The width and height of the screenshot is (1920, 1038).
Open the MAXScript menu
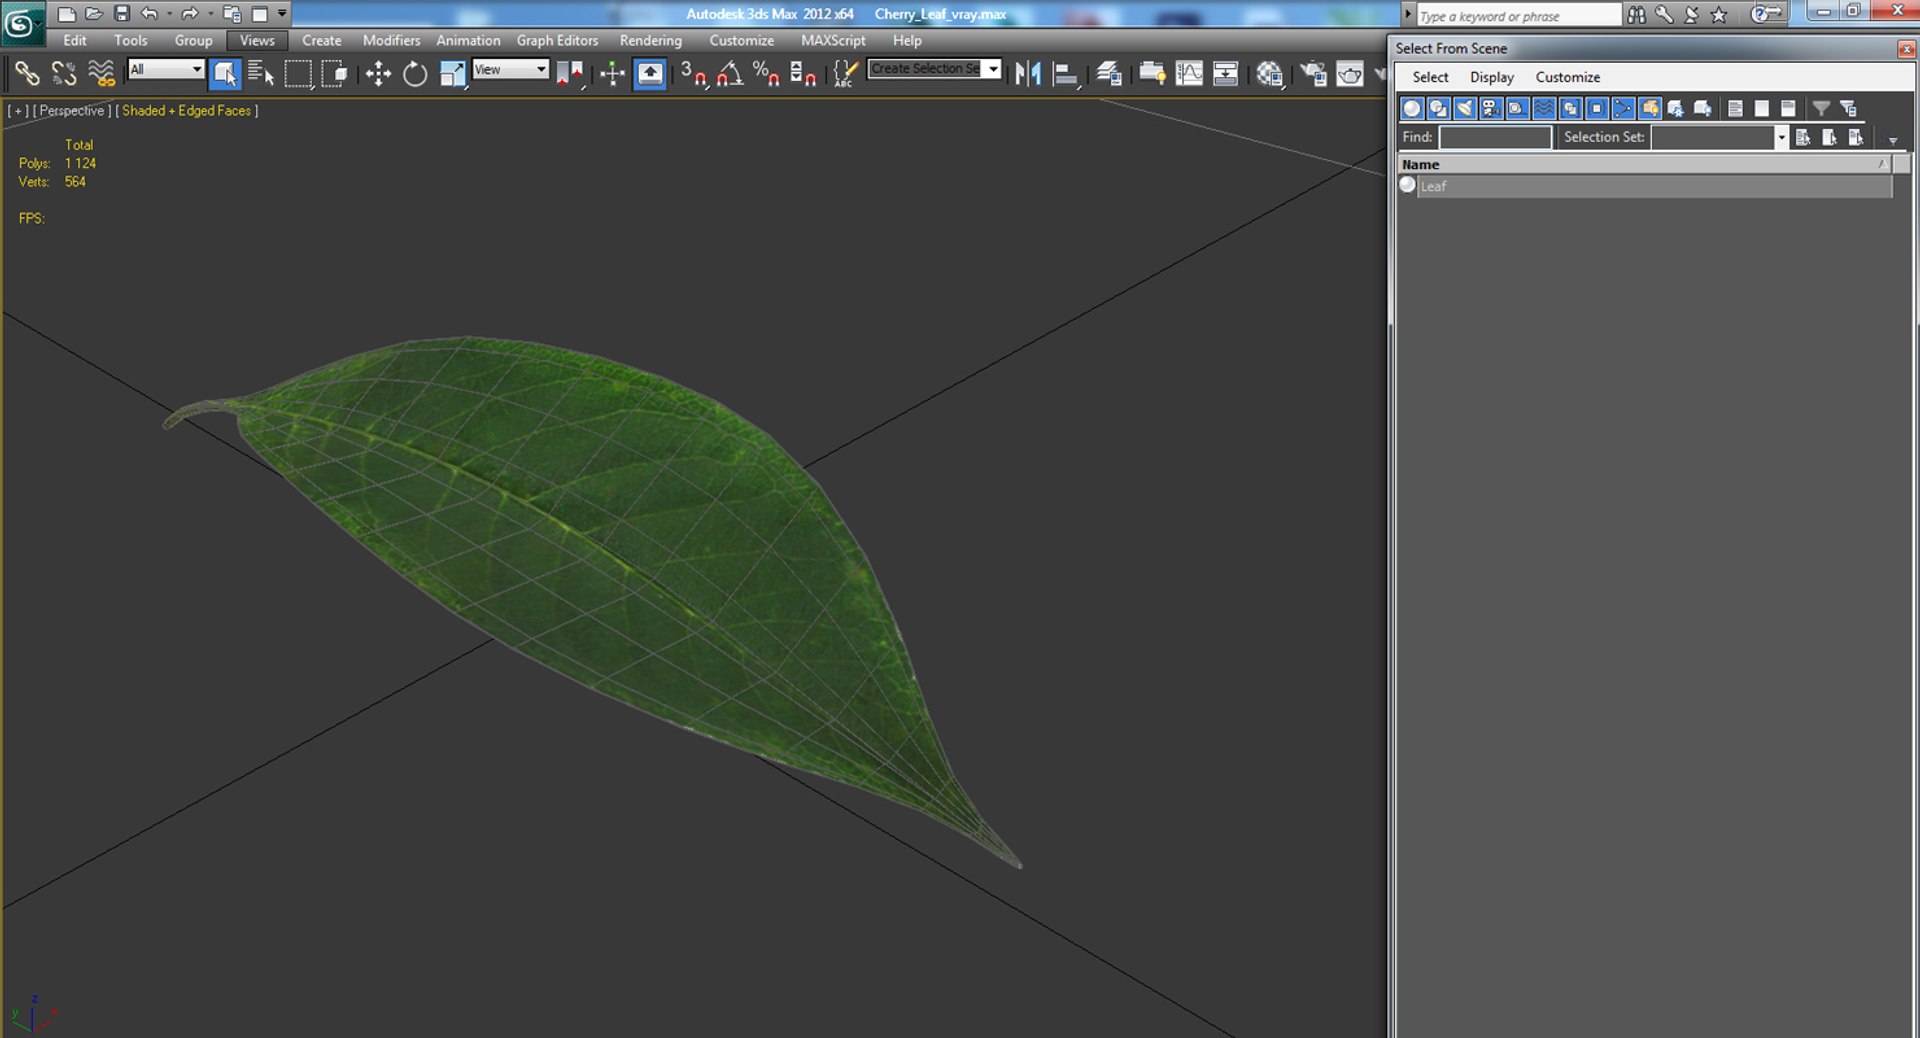click(833, 40)
